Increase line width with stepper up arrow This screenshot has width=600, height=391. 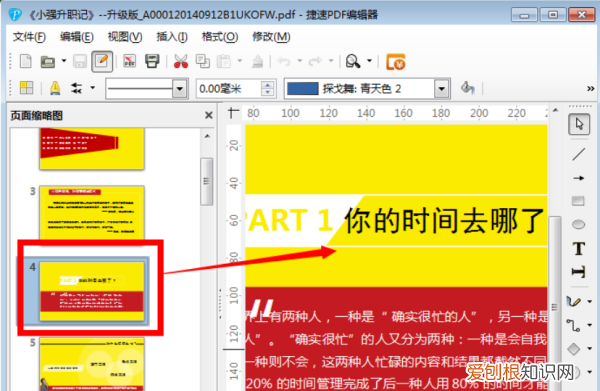click(x=268, y=85)
